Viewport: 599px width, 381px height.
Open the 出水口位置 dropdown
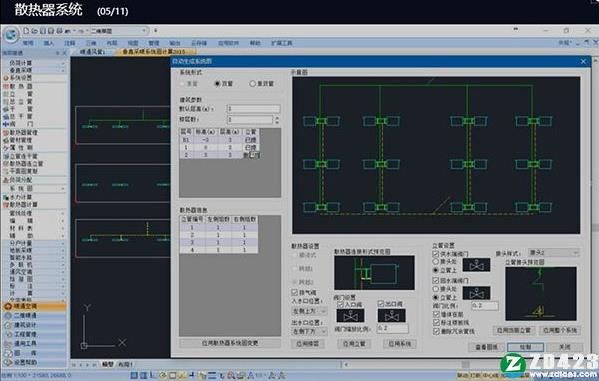coord(309,331)
